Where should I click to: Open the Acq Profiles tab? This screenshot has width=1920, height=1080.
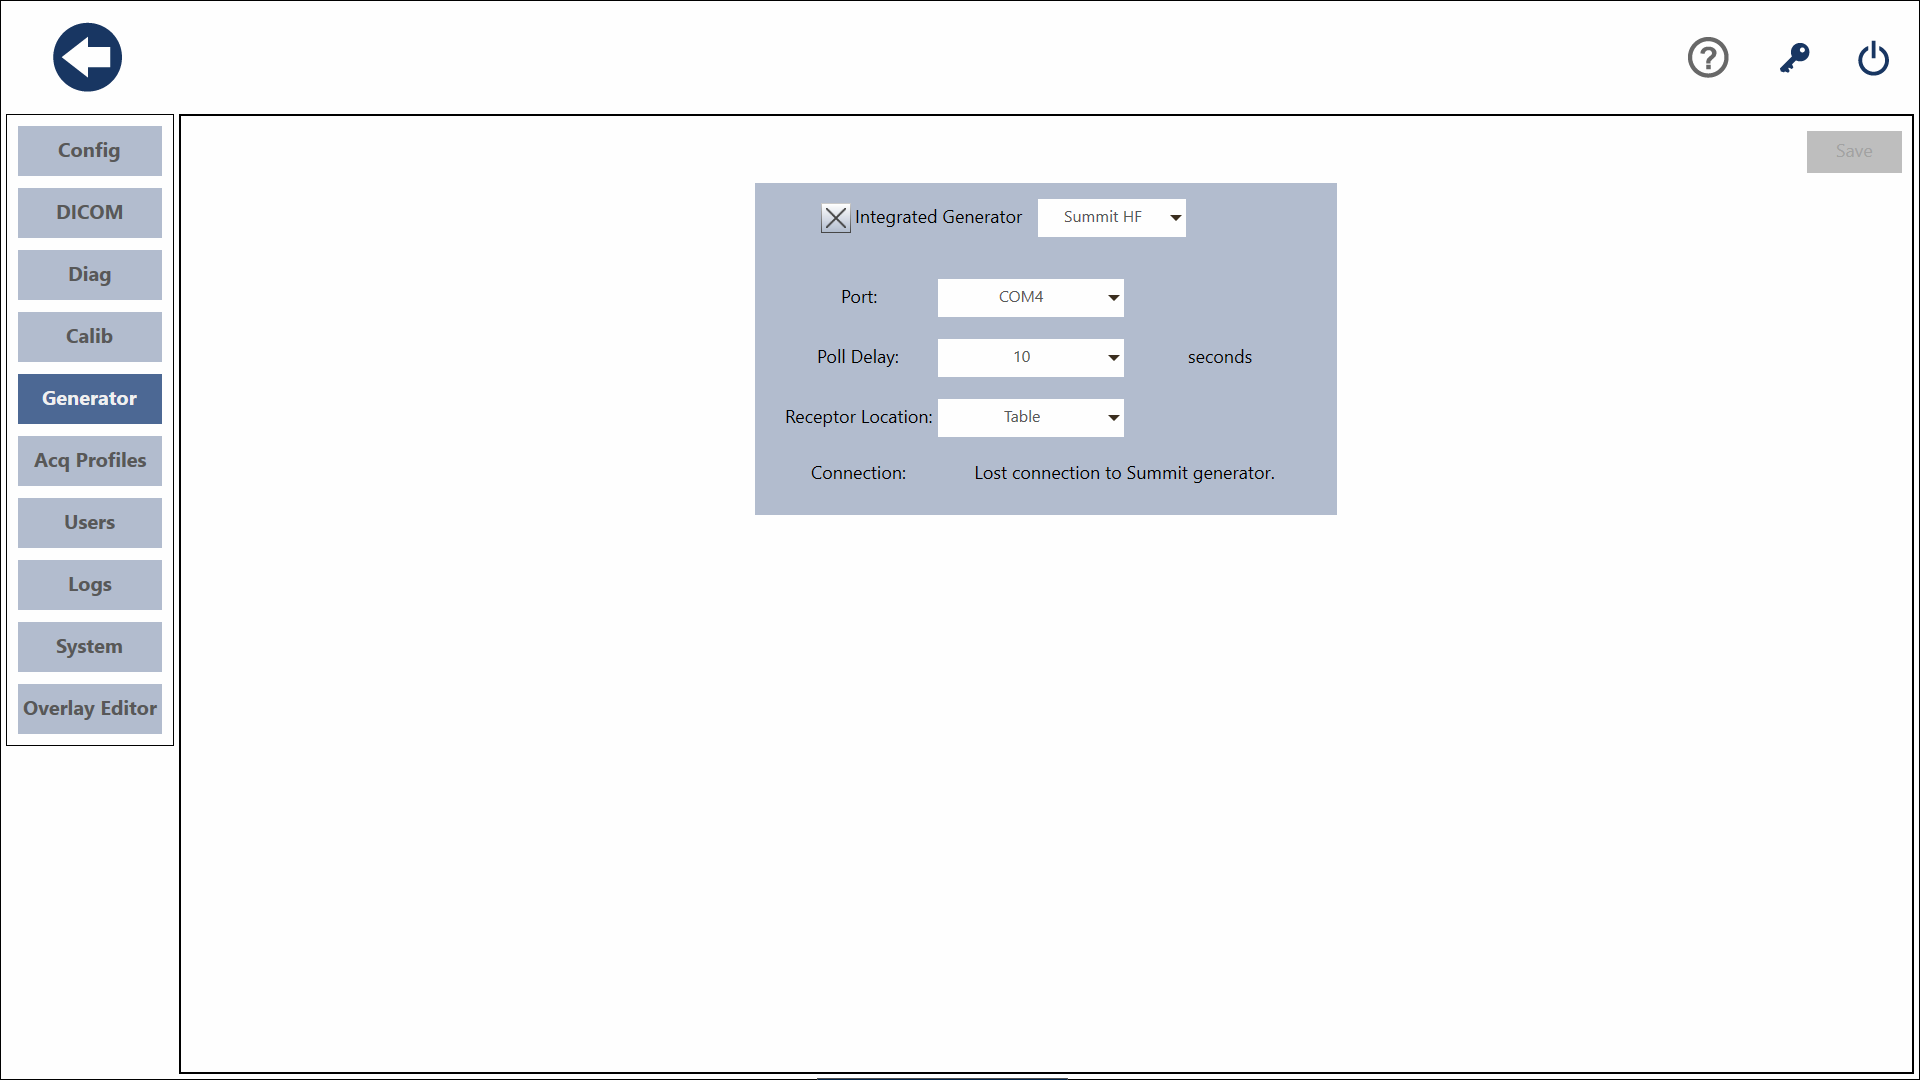tap(90, 461)
